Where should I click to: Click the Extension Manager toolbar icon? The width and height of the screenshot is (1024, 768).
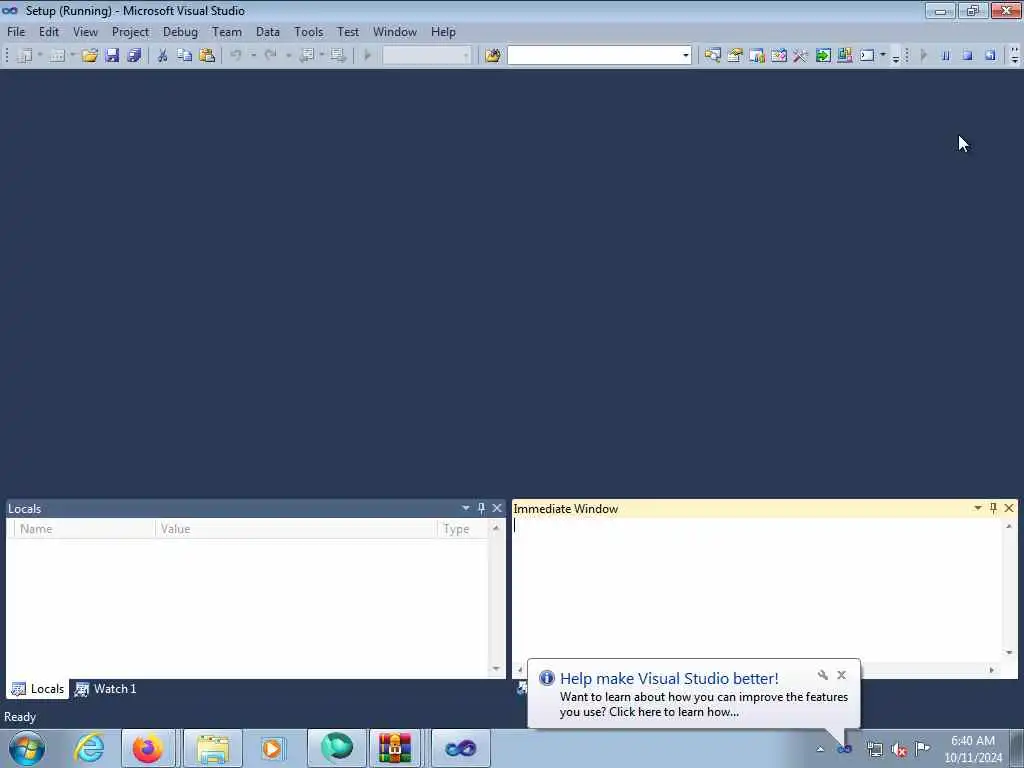click(844, 56)
